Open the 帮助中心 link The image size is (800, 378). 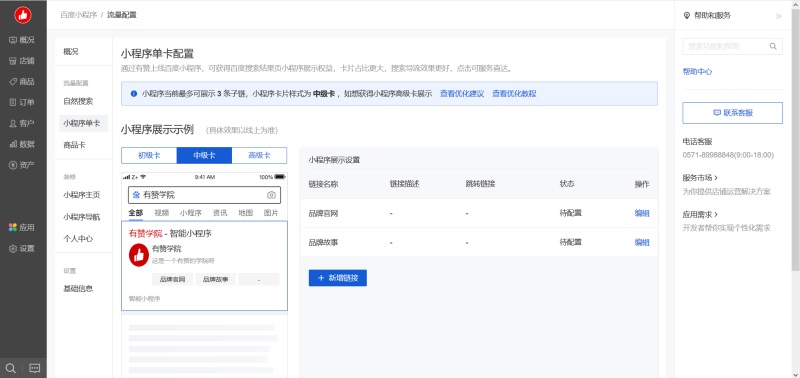[x=697, y=72]
